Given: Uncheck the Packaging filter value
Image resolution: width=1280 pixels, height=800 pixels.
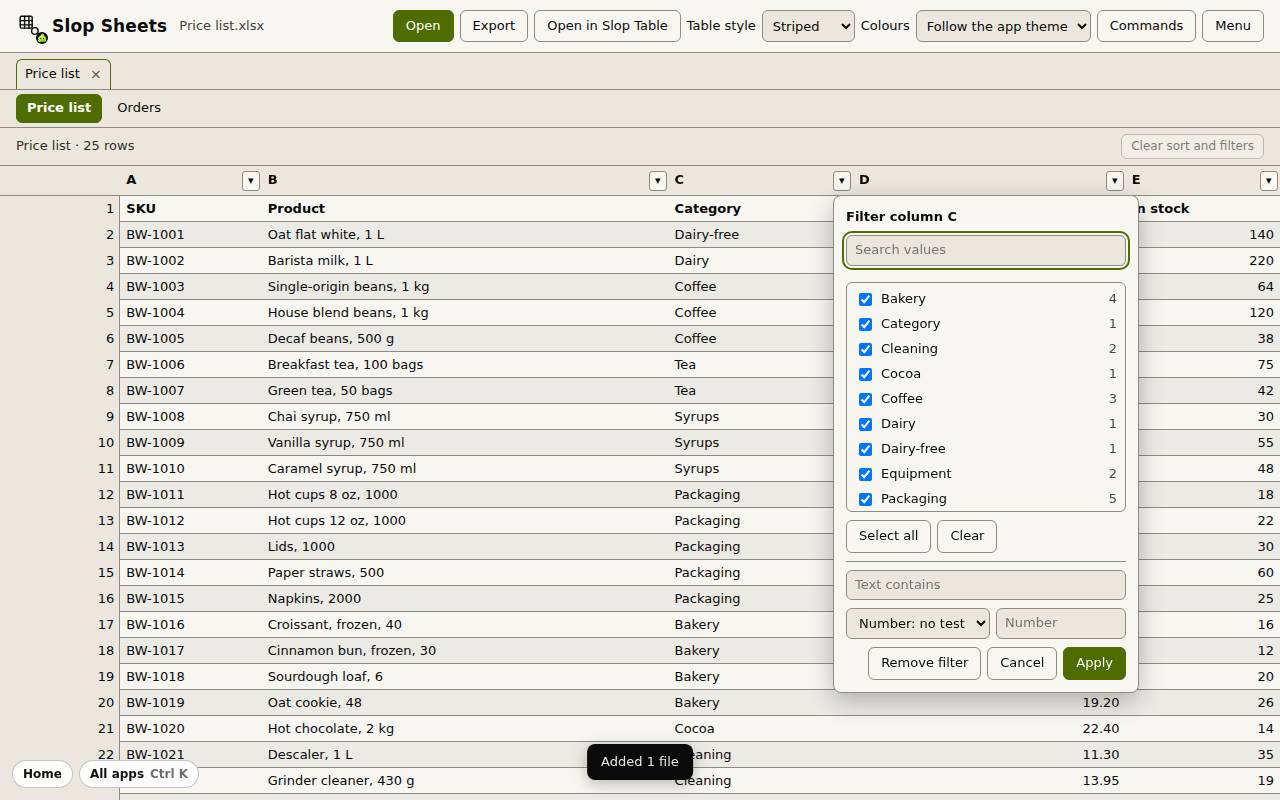Looking at the screenshot, I should [x=865, y=499].
